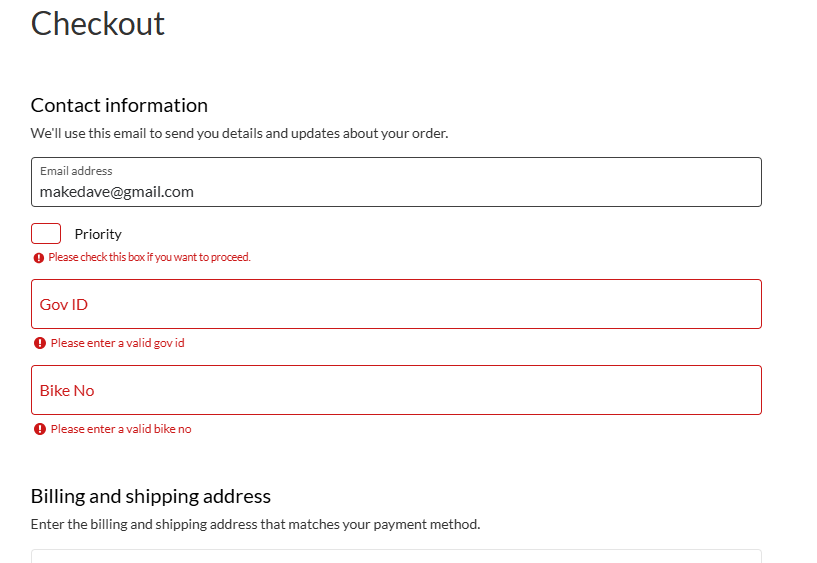
Task: Click the small 'Email address' floating label
Action: pyautogui.click(x=76, y=171)
